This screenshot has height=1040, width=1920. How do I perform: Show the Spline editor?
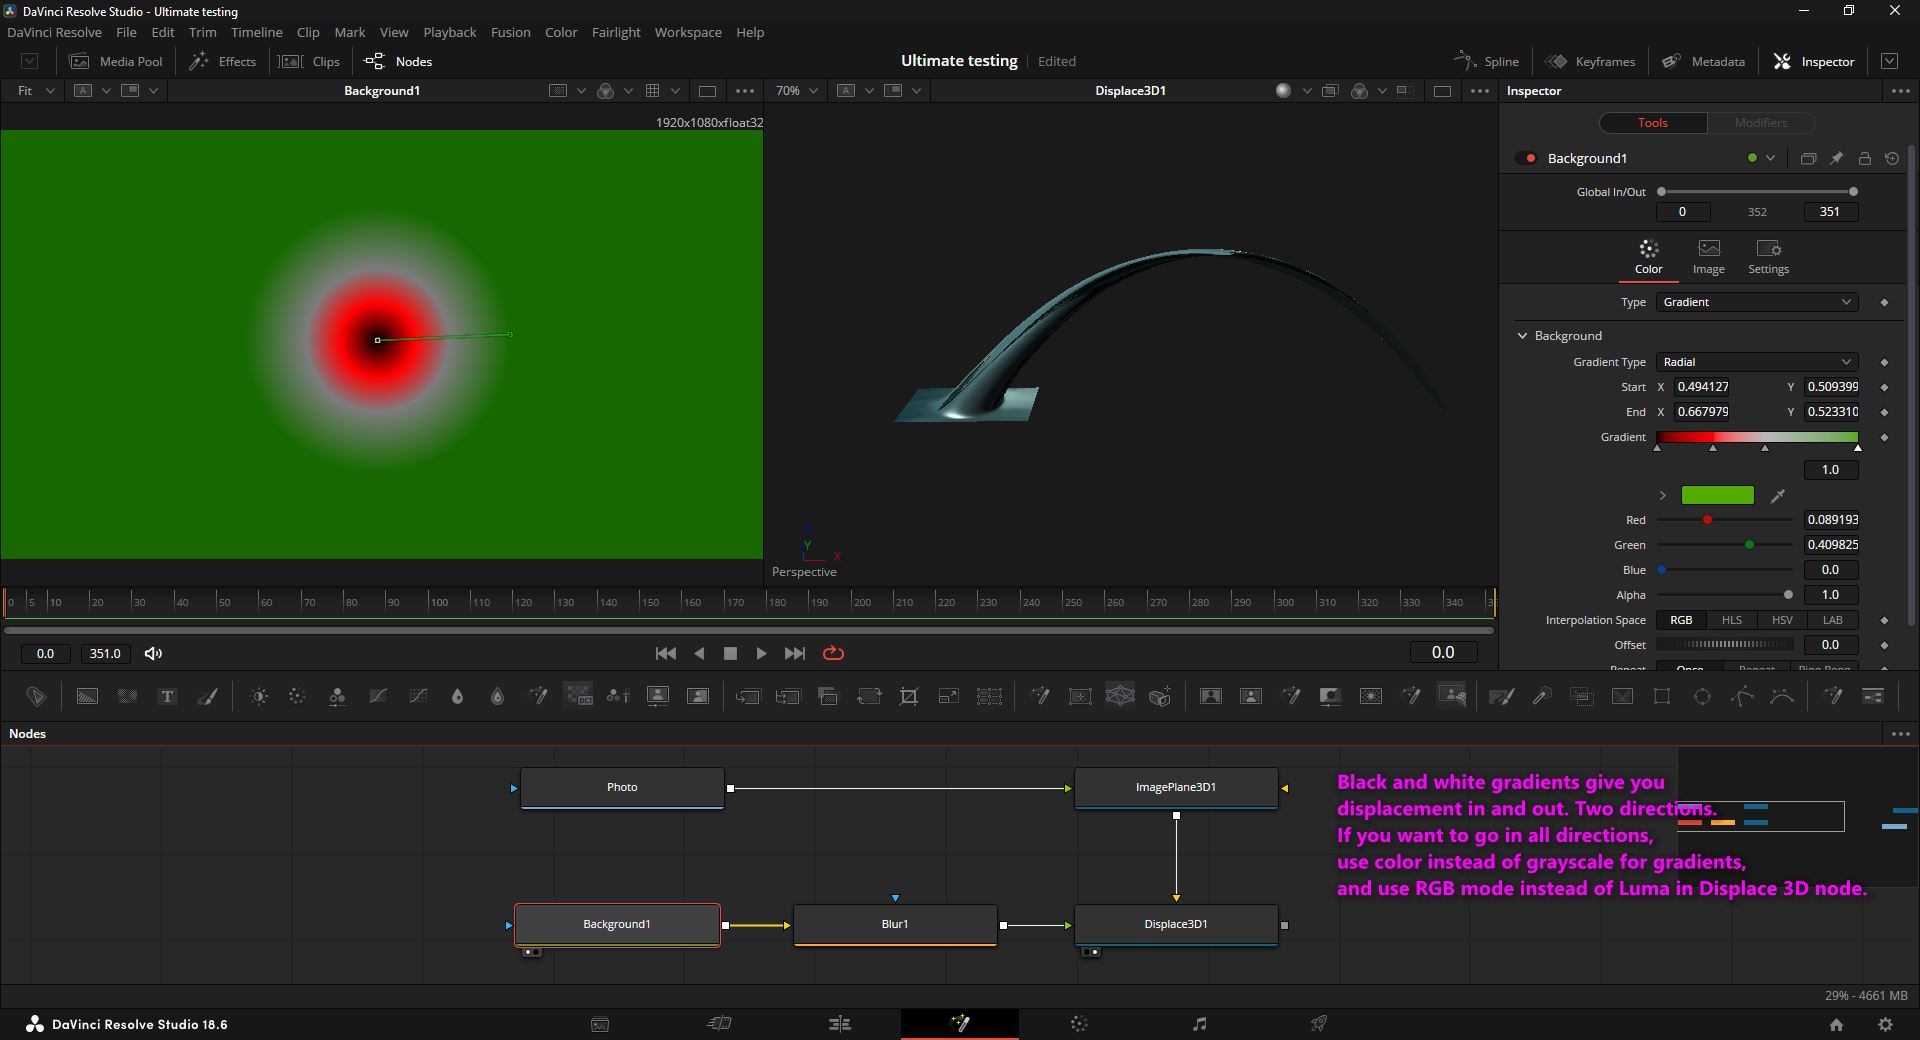(x=1486, y=61)
